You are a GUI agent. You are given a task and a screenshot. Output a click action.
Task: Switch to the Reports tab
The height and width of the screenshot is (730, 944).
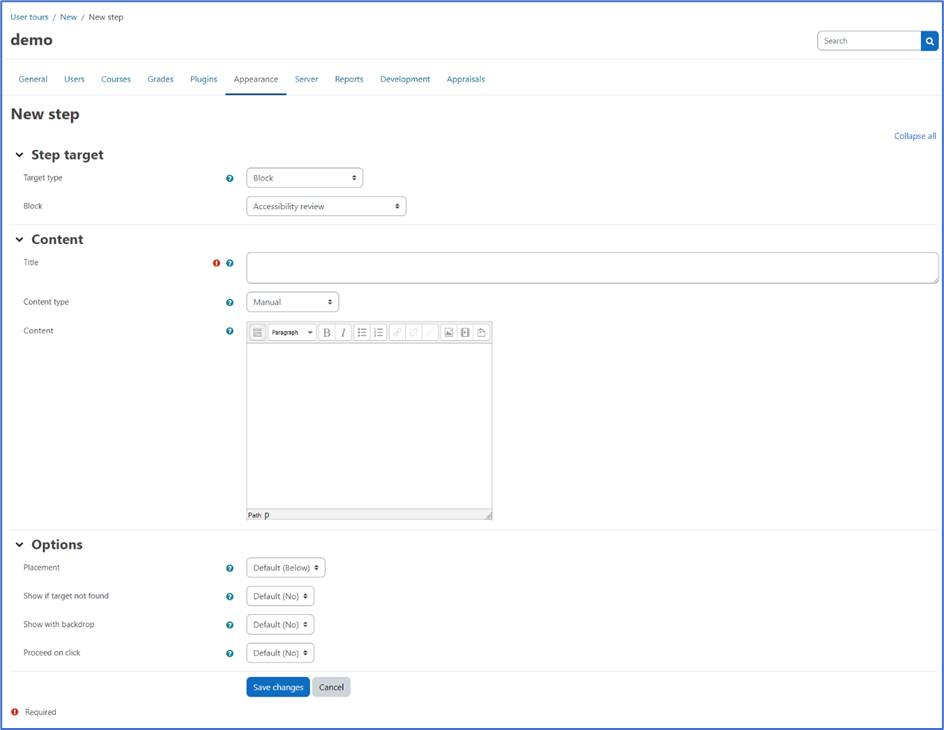pos(349,79)
